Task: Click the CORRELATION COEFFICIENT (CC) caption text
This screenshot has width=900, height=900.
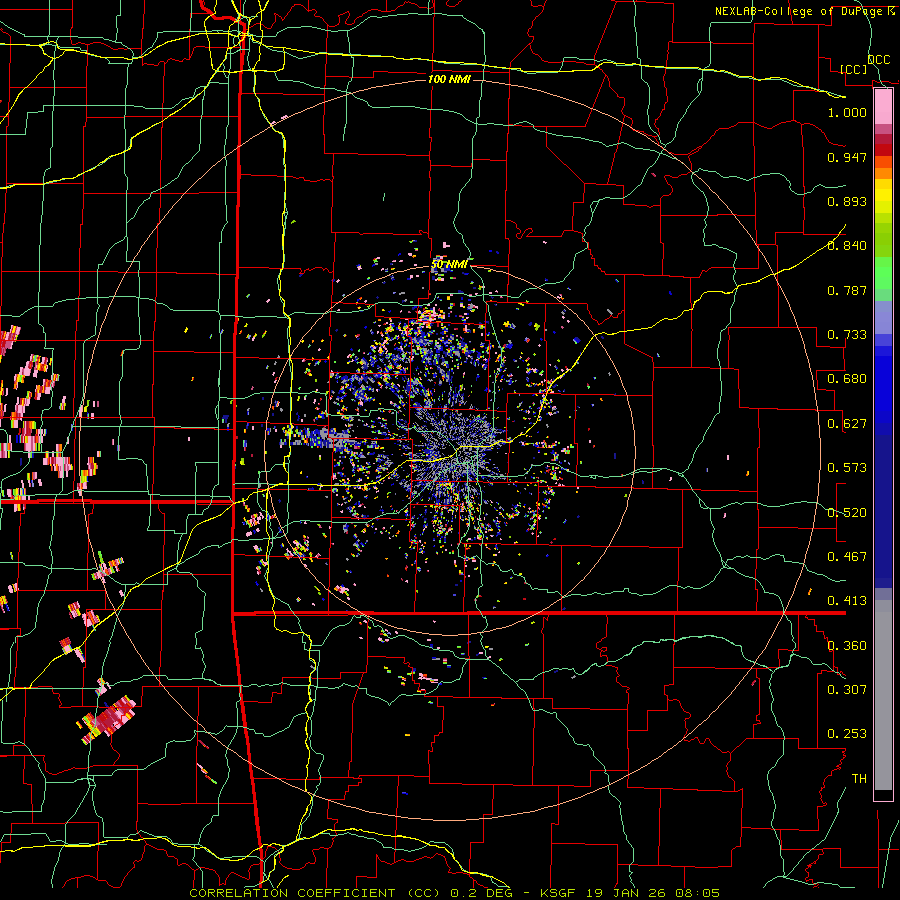Action: coord(312,893)
